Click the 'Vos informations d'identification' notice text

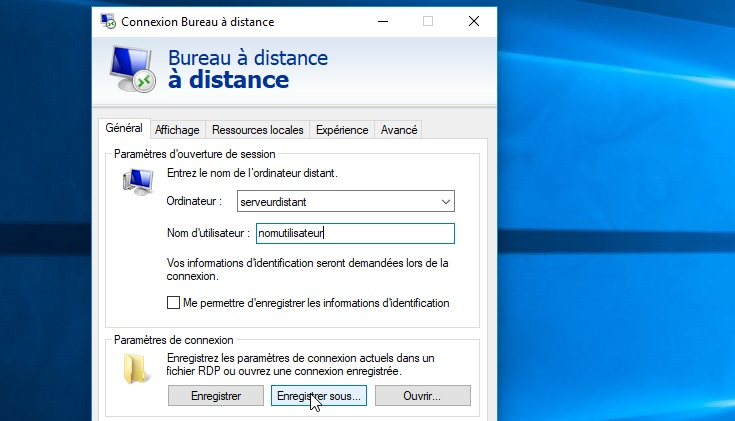pos(308,270)
